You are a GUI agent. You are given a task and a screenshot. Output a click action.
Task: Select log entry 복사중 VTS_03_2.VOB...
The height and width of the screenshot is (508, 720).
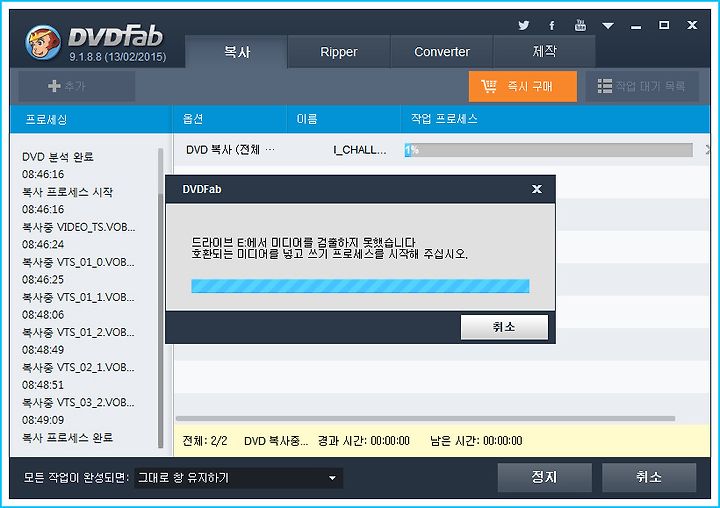(x=79, y=402)
